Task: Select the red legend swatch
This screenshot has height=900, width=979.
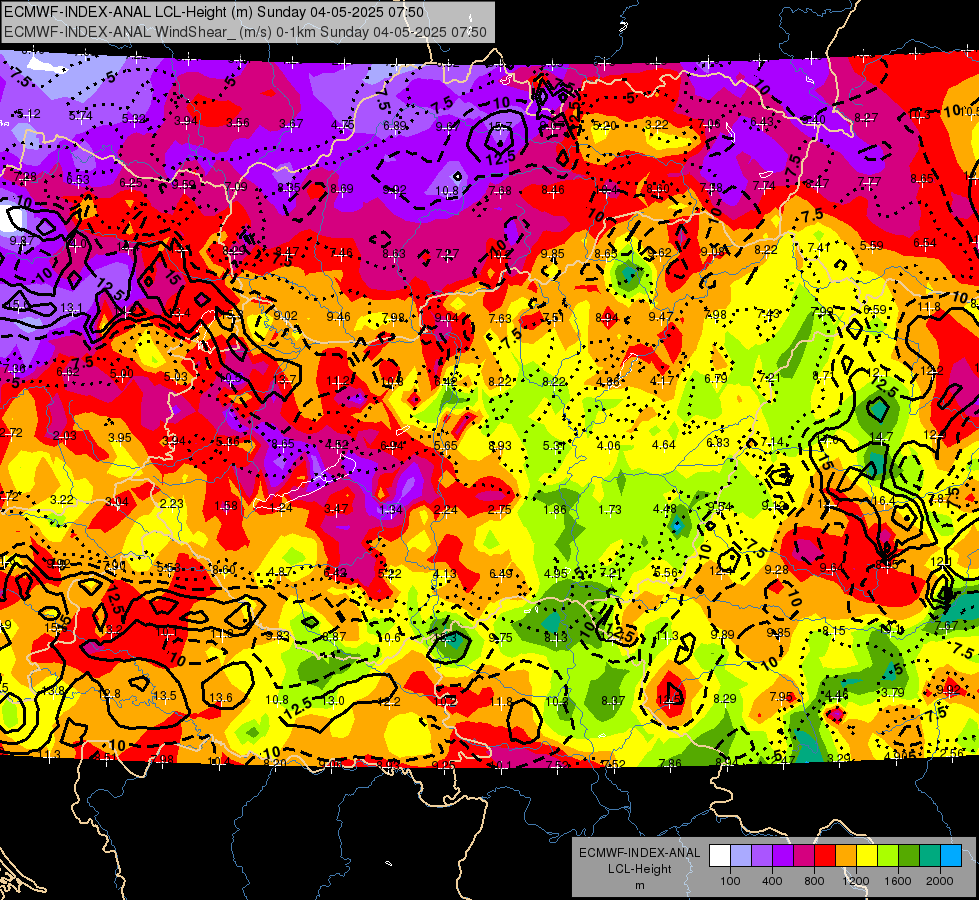Action: coord(825,856)
